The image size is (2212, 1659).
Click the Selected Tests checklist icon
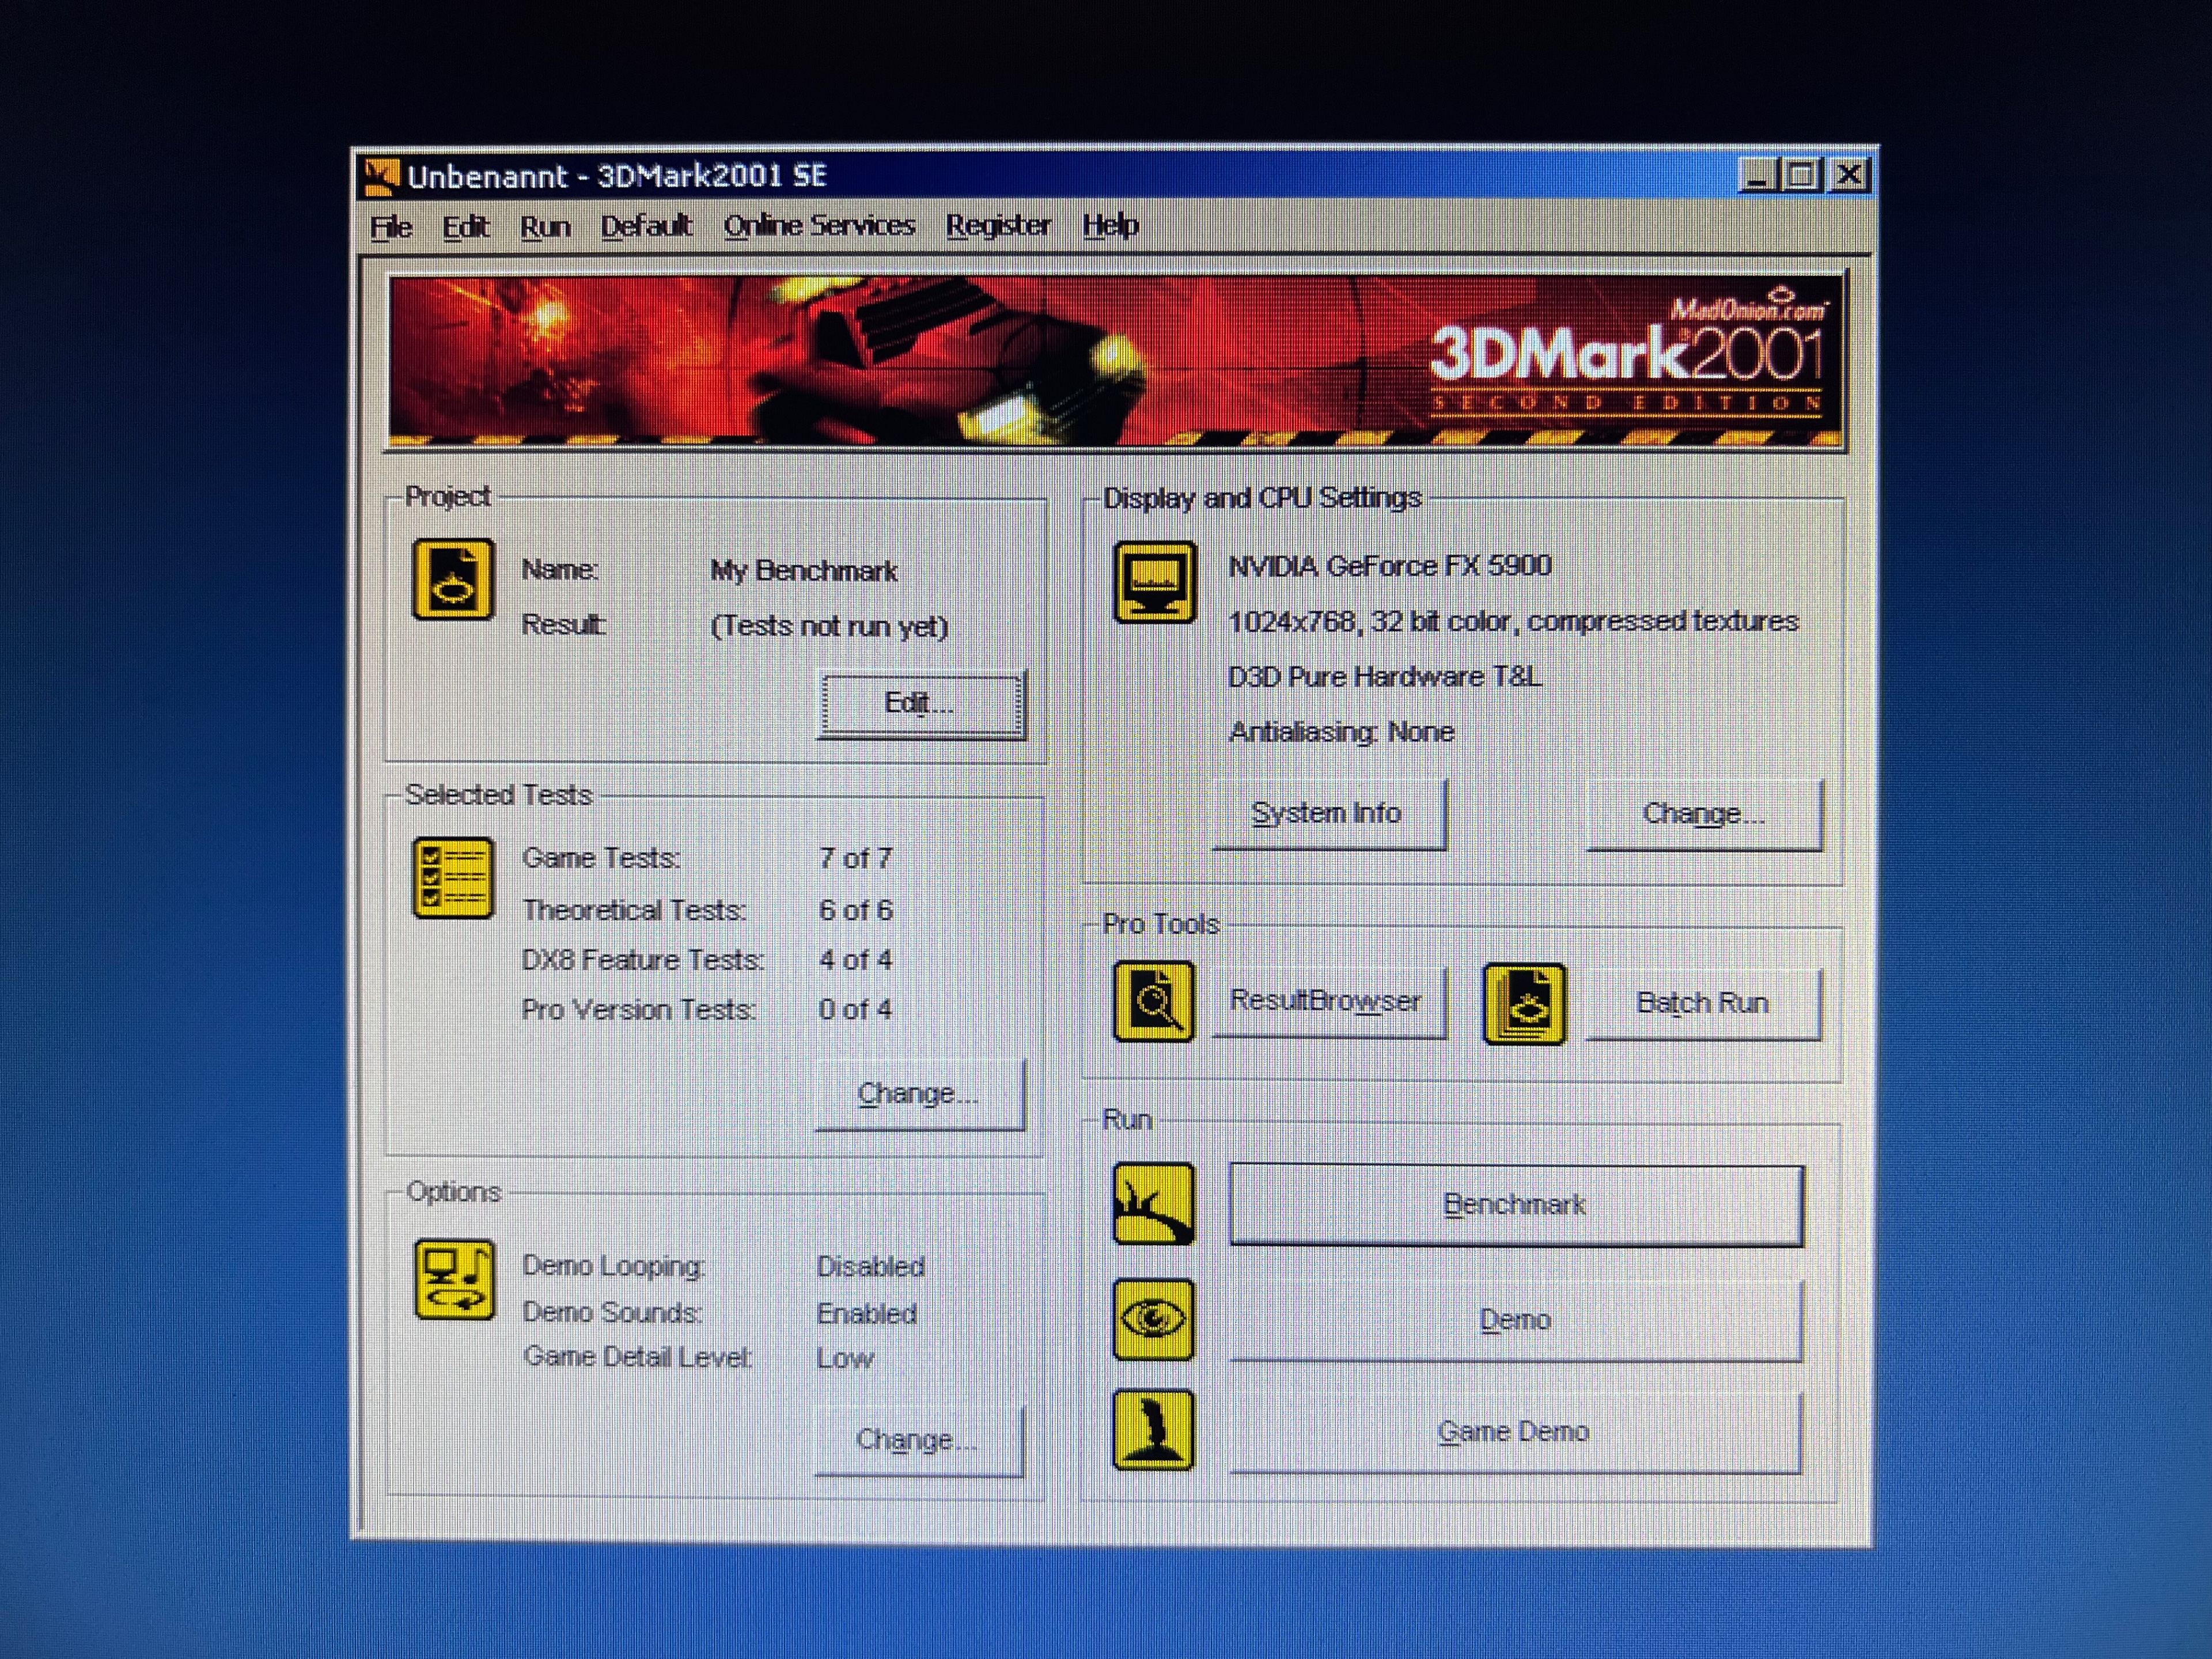(453, 878)
